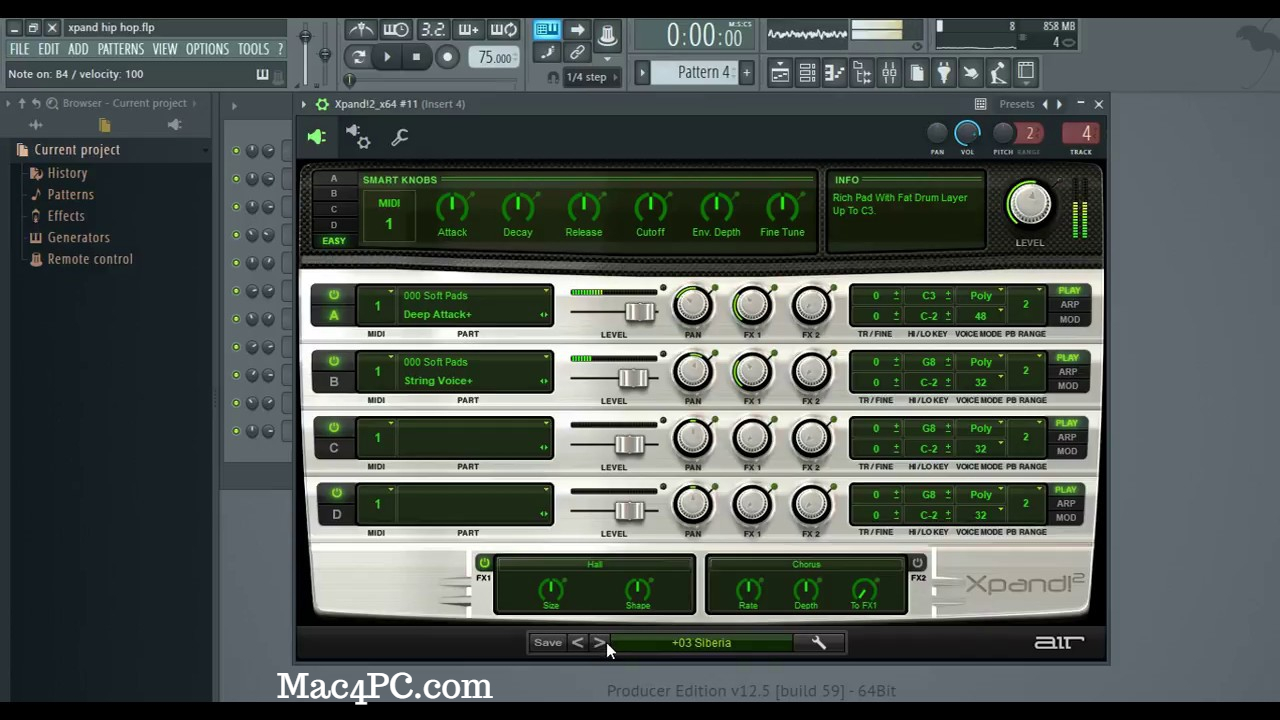This screenshot has width=1280, height=720.
Task: Select Patterns in the browser tree
Action: click(70, 194)
